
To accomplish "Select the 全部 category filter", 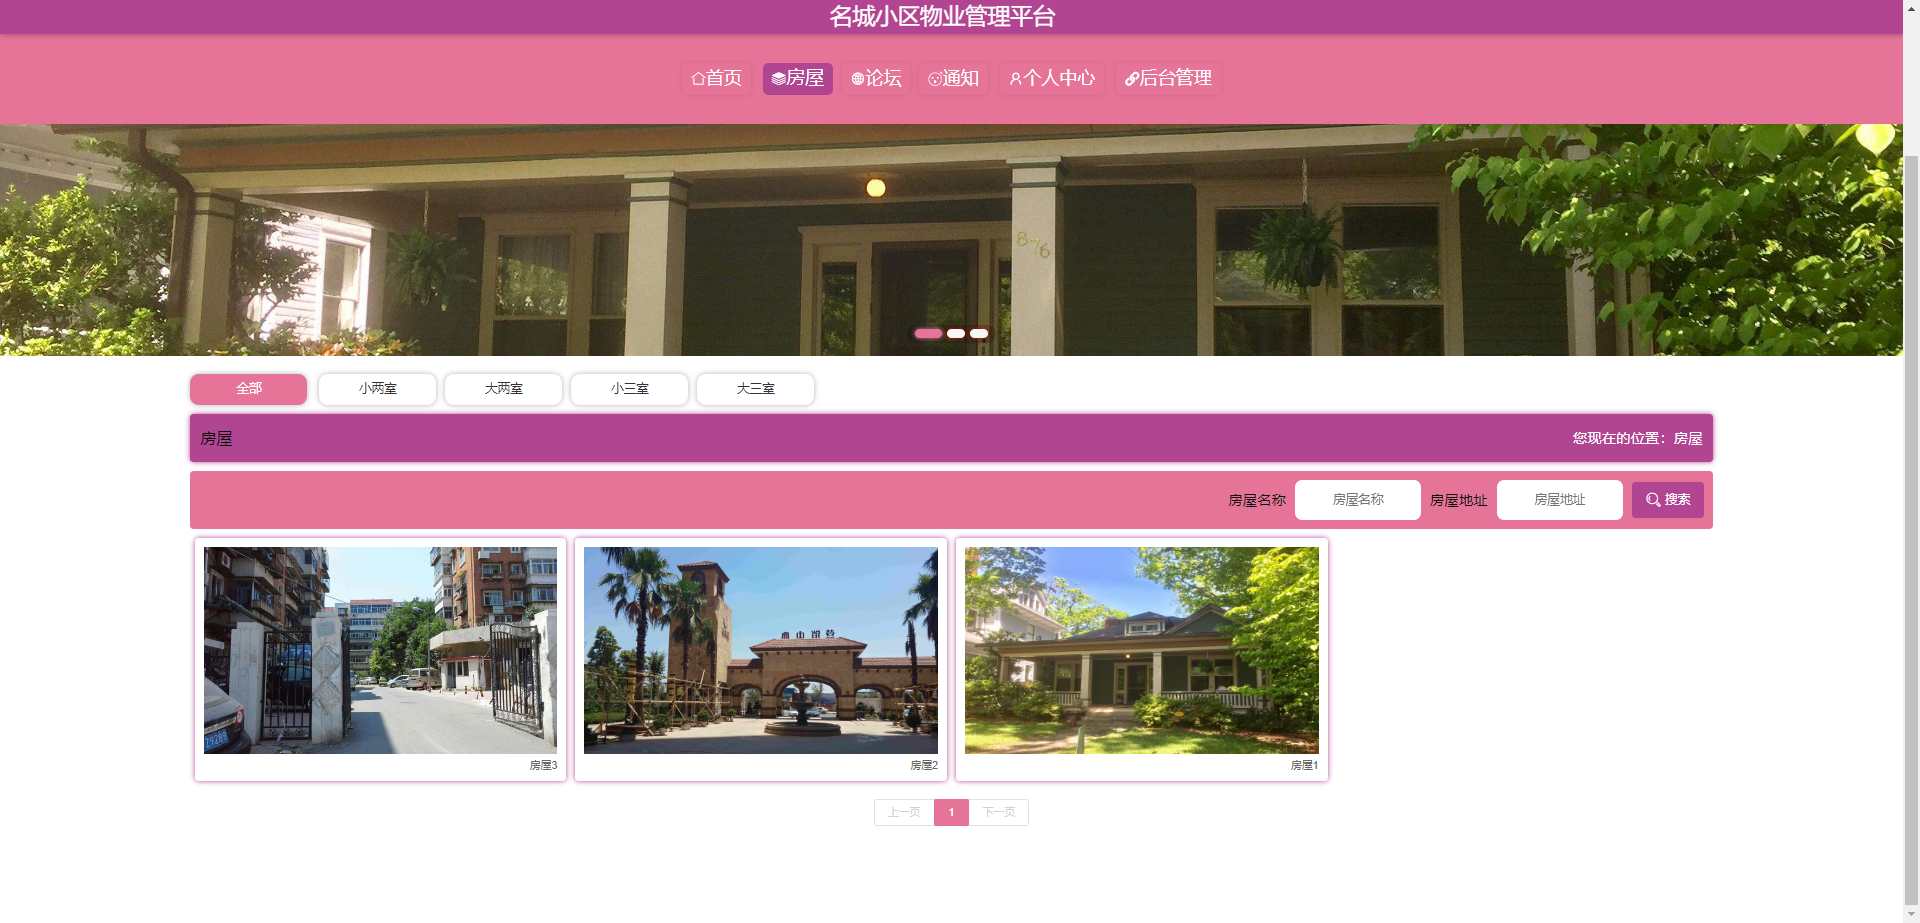I will (x=249, y=389).
